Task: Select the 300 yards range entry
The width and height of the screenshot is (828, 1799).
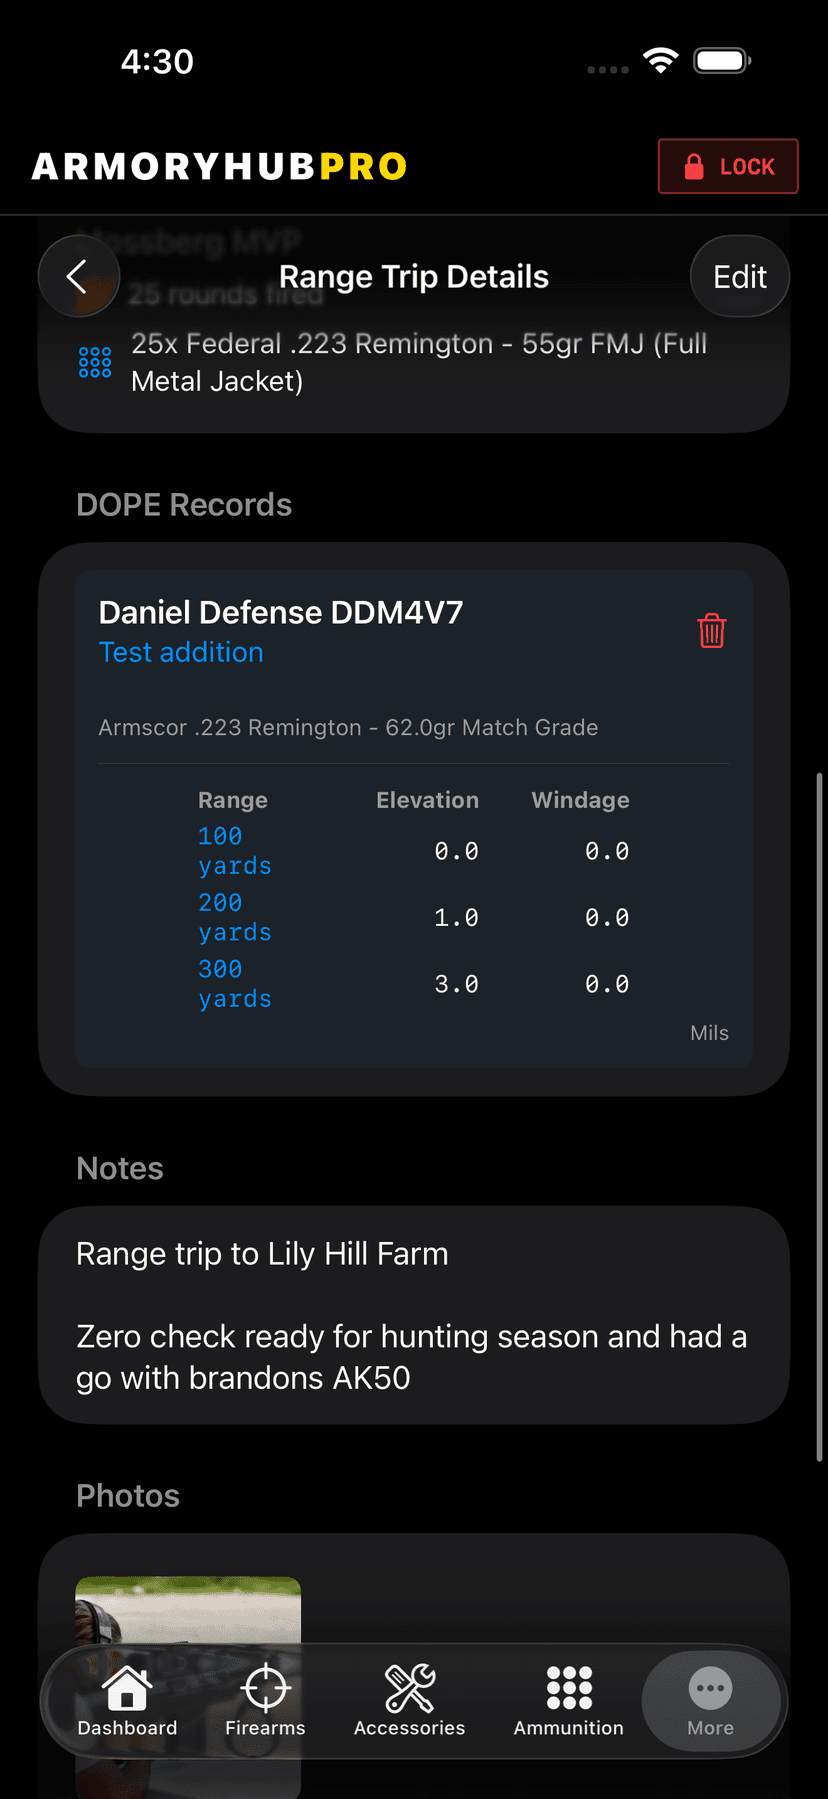Action: point(234,984)
